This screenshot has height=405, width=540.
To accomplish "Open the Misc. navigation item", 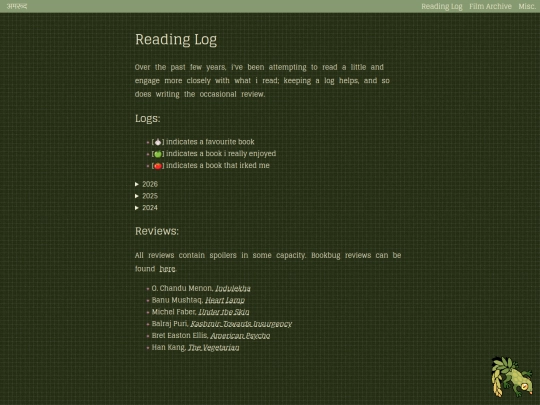I will [x=527, y=6].
